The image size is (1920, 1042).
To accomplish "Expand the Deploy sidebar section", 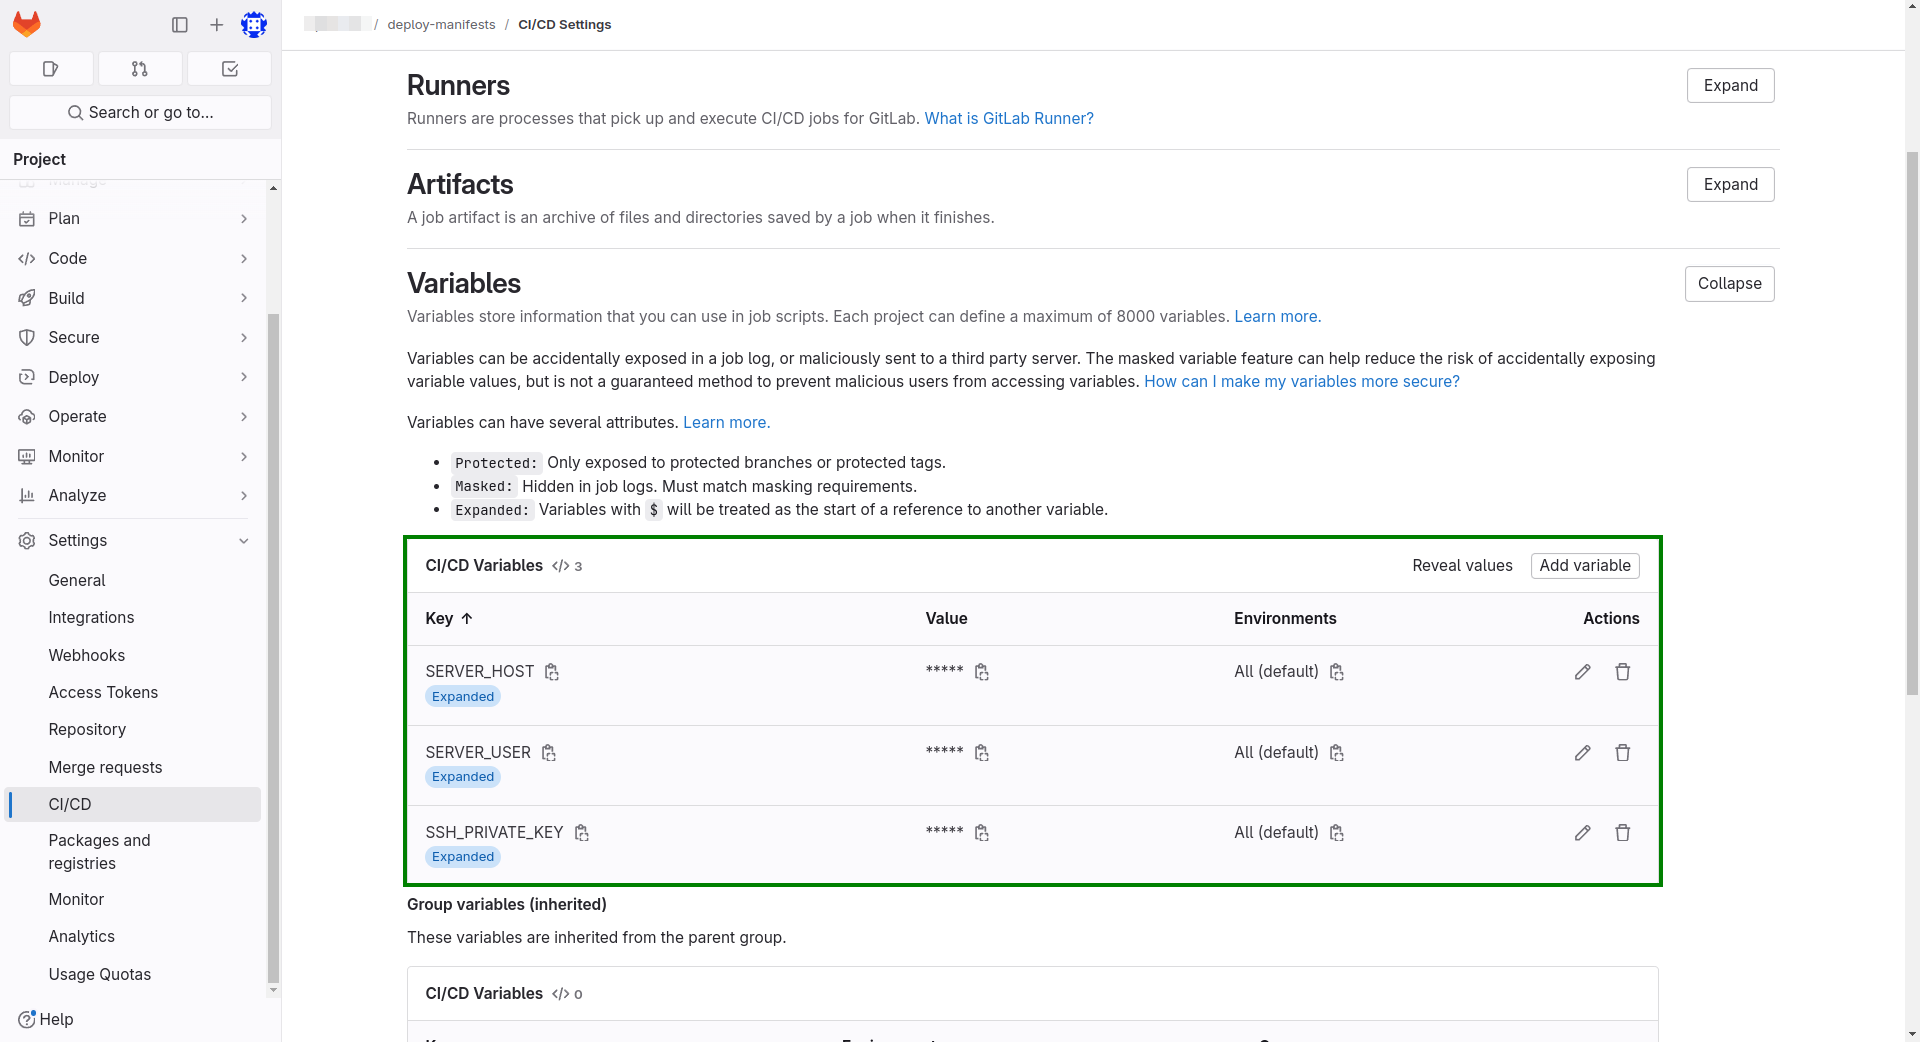I will [133, 377].
